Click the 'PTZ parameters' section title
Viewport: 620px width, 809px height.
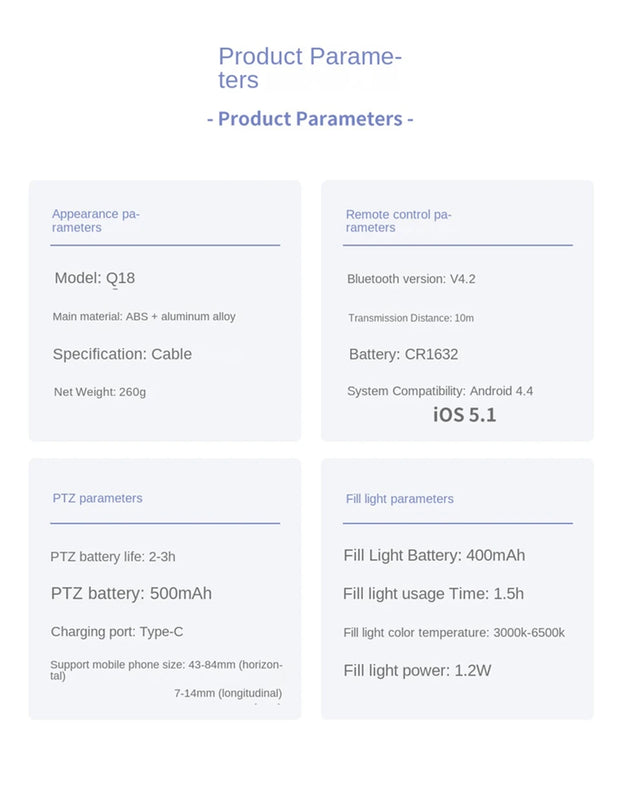97,498
